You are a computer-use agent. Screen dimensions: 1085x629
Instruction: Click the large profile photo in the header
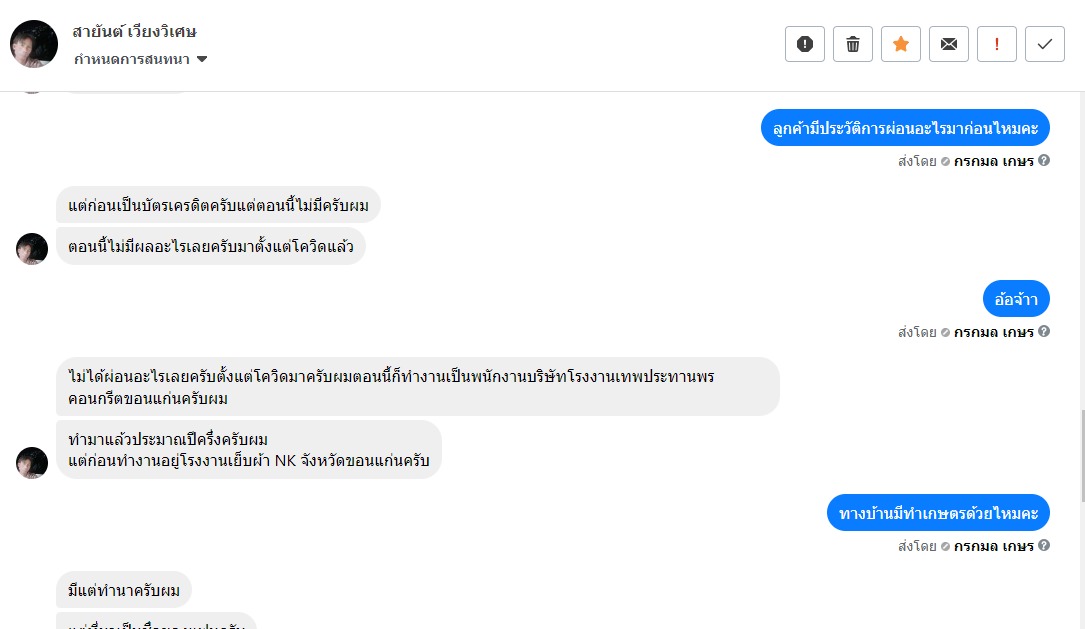(x=34, y=44)
